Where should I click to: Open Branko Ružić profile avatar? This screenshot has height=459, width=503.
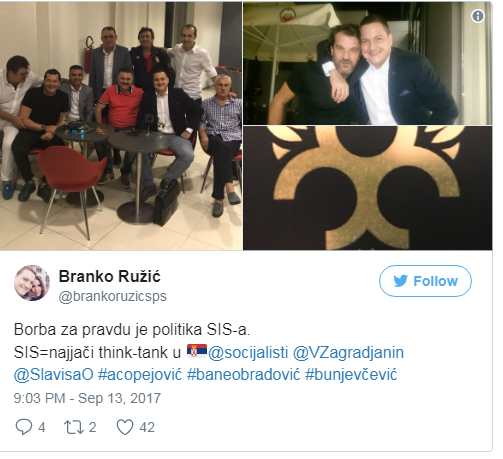pos(32,283)
